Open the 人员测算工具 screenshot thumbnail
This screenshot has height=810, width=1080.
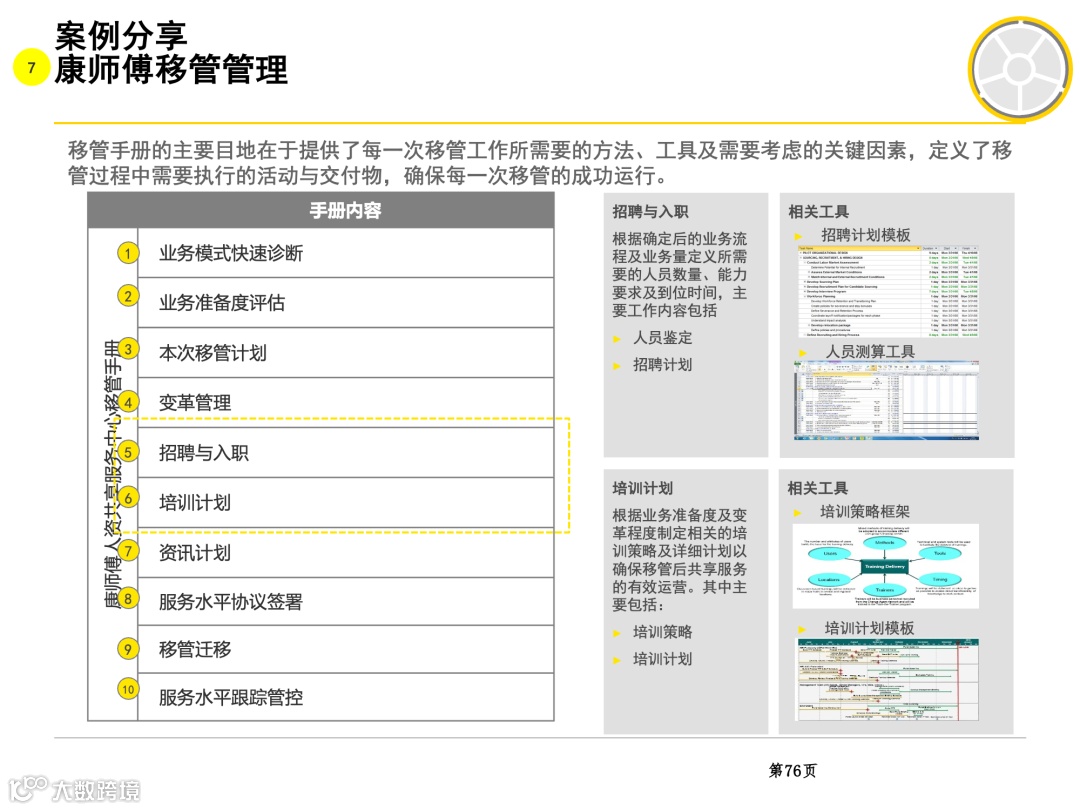click(886, 401)
